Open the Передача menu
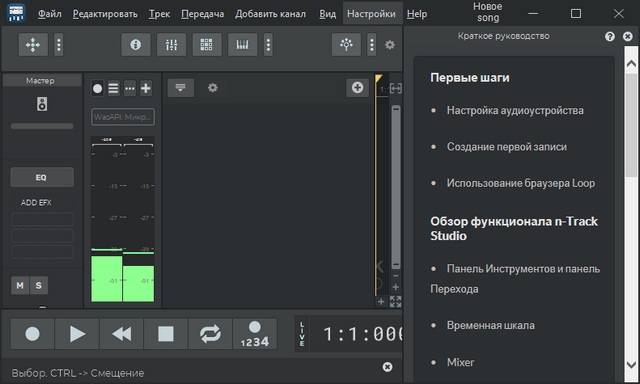The height and width of the screenshot is (384, 640). [x=202, y=14]
